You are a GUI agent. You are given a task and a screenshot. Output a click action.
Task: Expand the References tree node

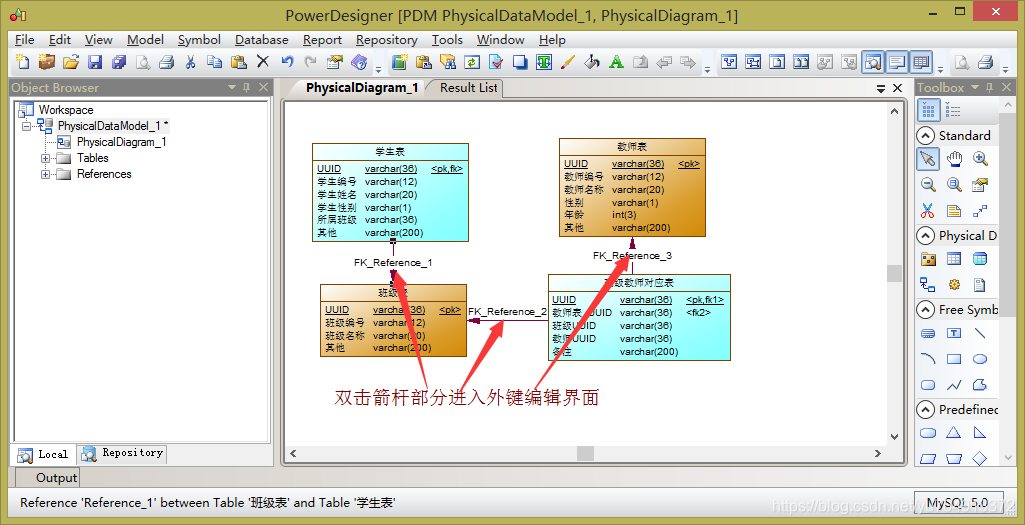[45, 175]
